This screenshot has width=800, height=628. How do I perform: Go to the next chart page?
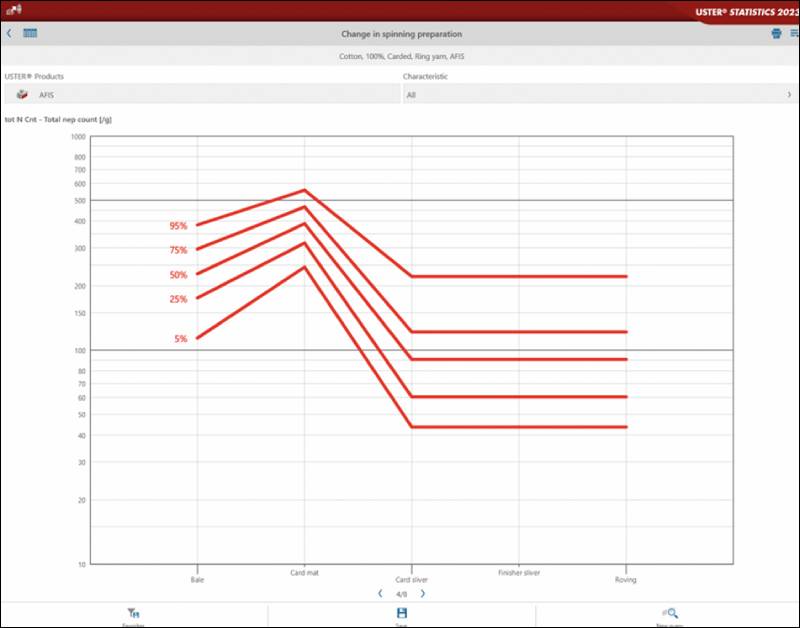click(x=423, y=593)
